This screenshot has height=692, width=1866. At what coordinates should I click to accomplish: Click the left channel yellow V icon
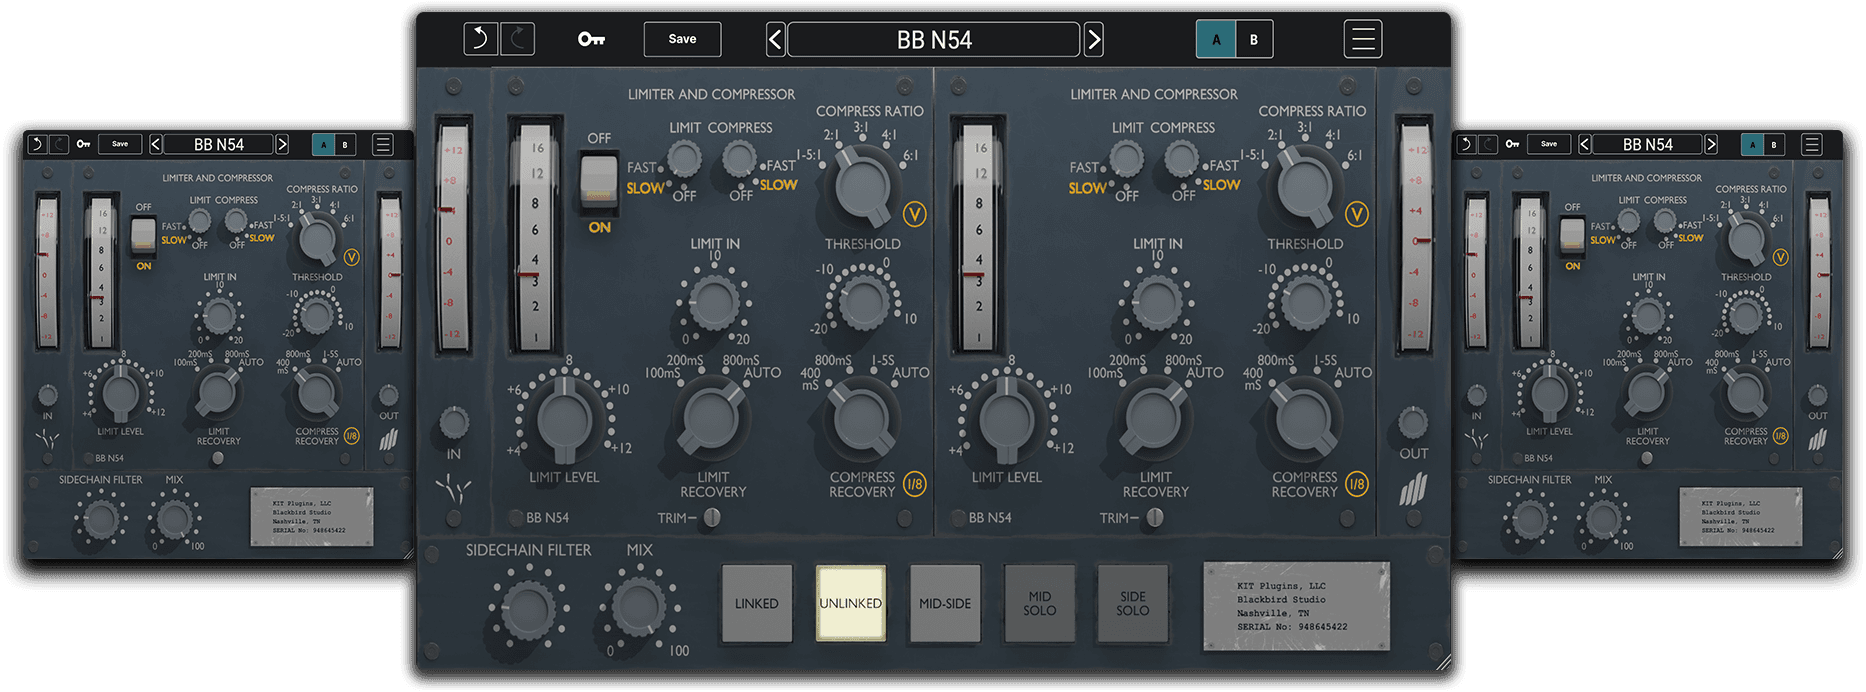pyautogui.click(x=914, y=214)
